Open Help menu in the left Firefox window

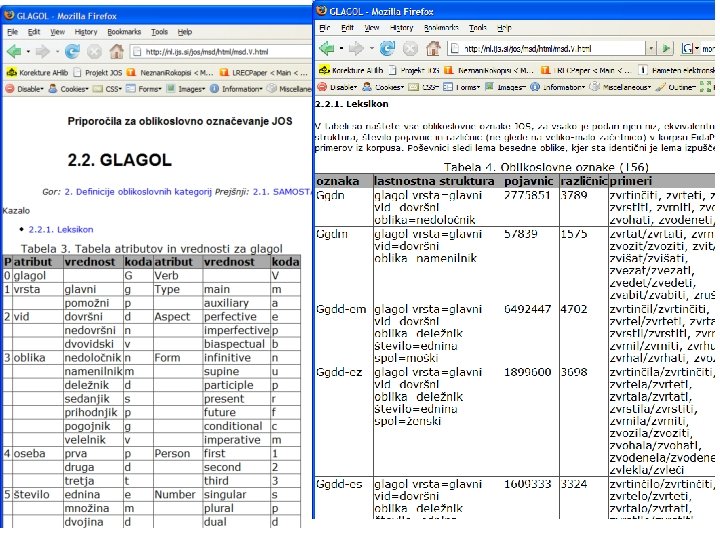(x=185, y=32)
